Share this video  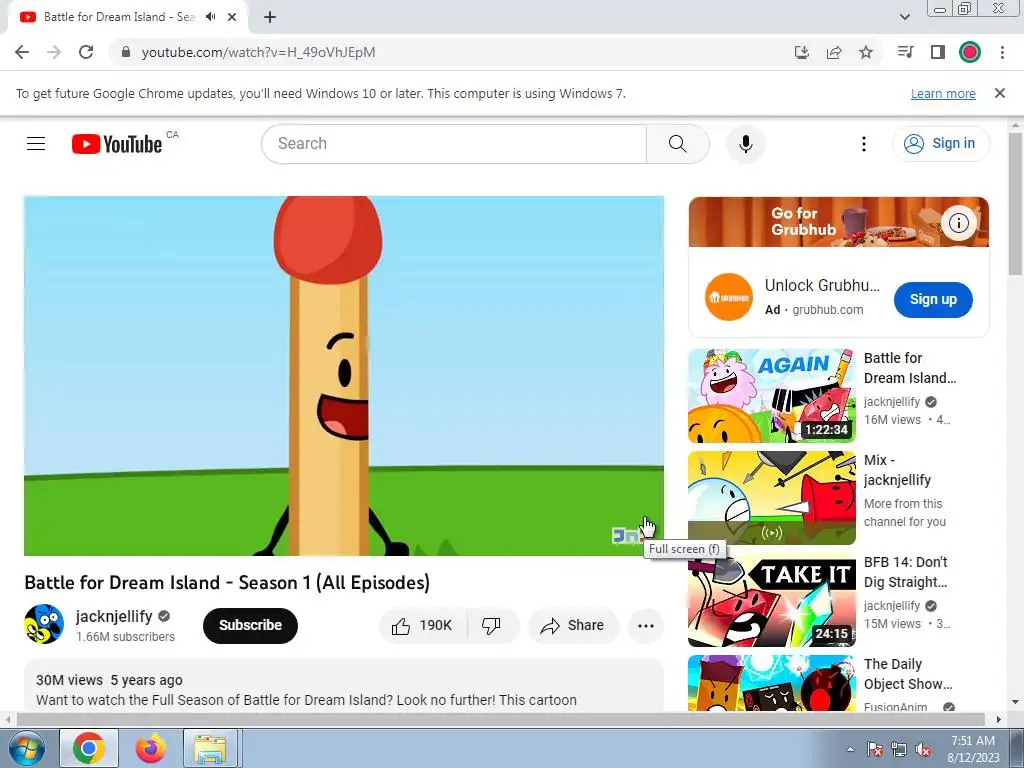(573, 626)
